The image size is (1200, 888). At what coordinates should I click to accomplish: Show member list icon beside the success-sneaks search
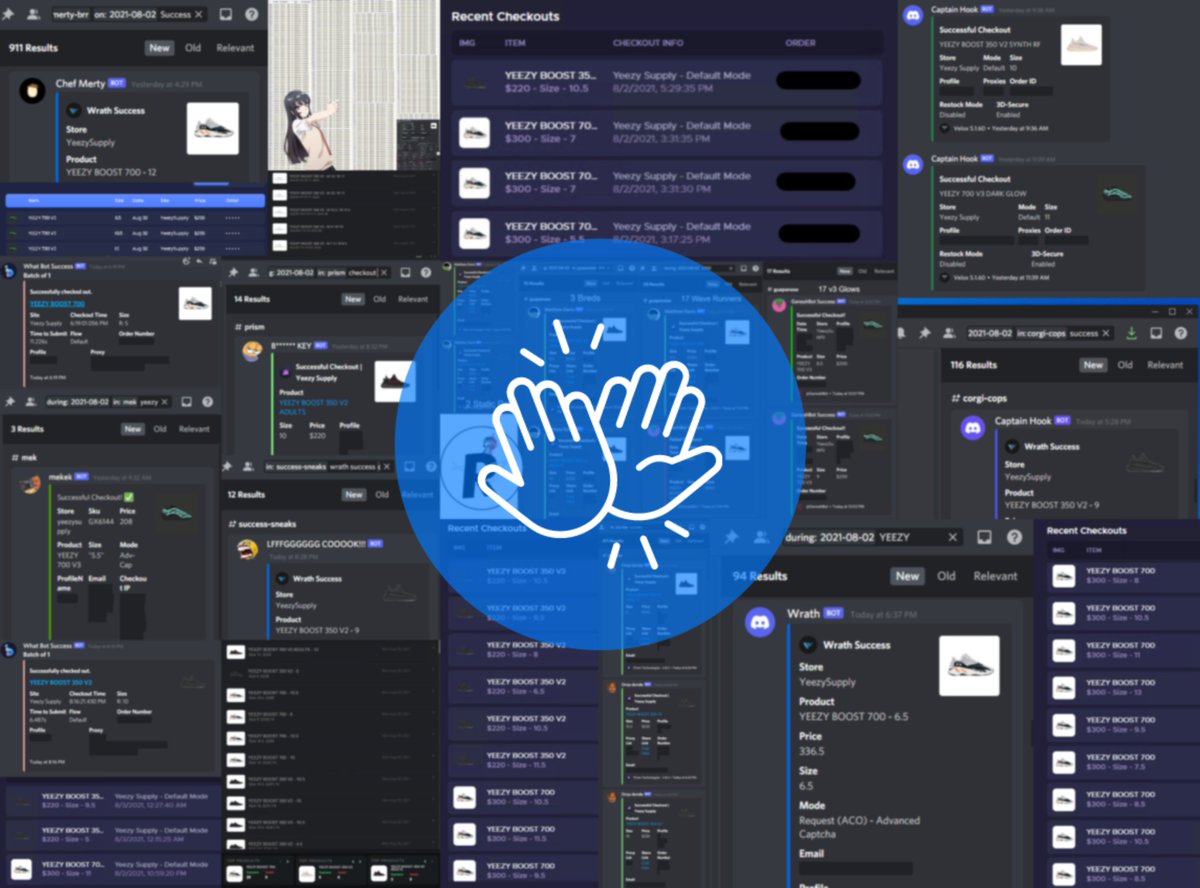(249, 466)
